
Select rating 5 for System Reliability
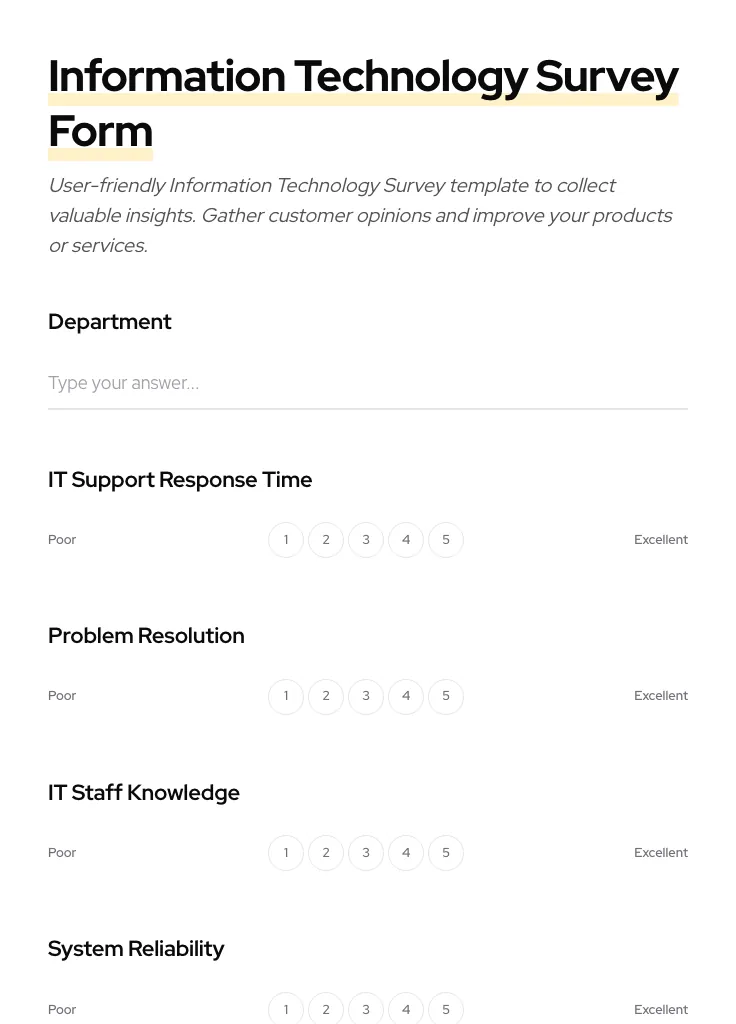coord(446,1009)
